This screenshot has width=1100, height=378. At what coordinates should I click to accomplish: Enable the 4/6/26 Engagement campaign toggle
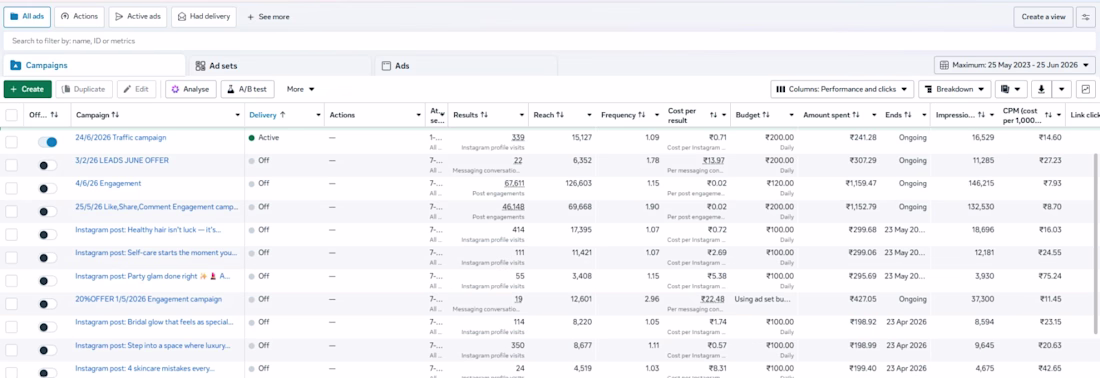pos(47,189)
